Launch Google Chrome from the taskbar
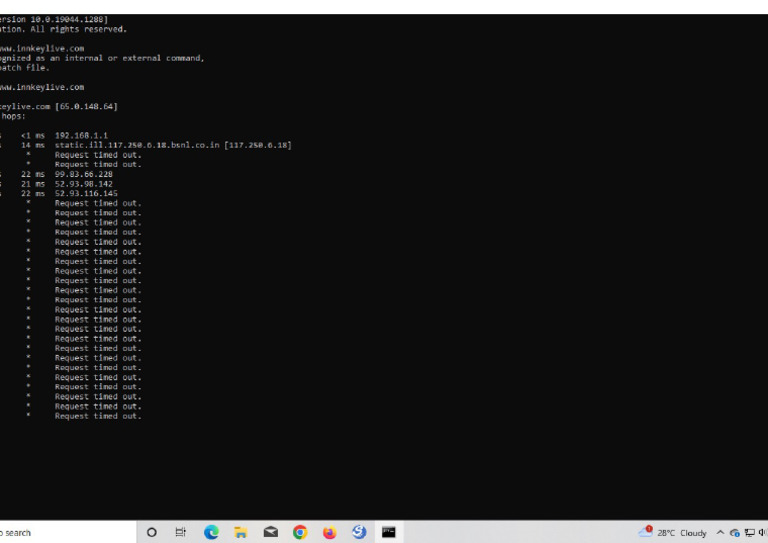This screenshot has height=543, width=768. (300, 532)
